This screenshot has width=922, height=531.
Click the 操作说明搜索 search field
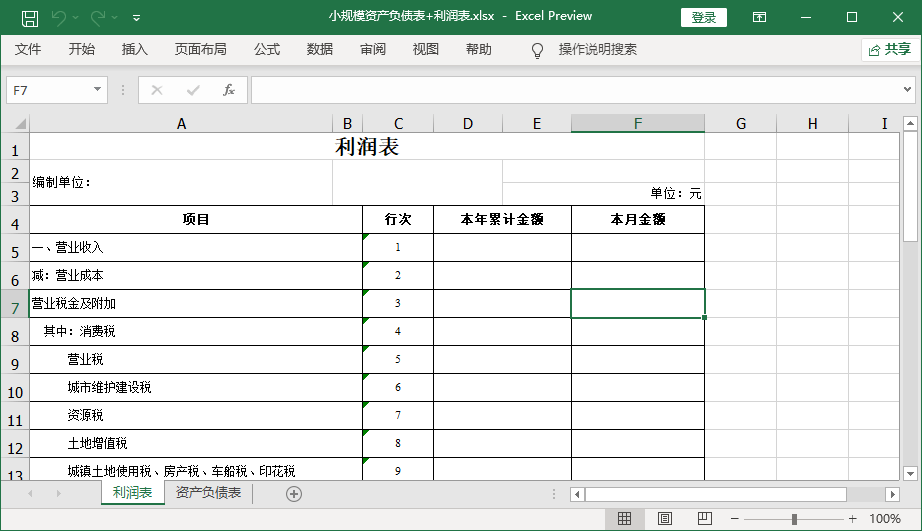pyautogui.click(x=597, y=49)
